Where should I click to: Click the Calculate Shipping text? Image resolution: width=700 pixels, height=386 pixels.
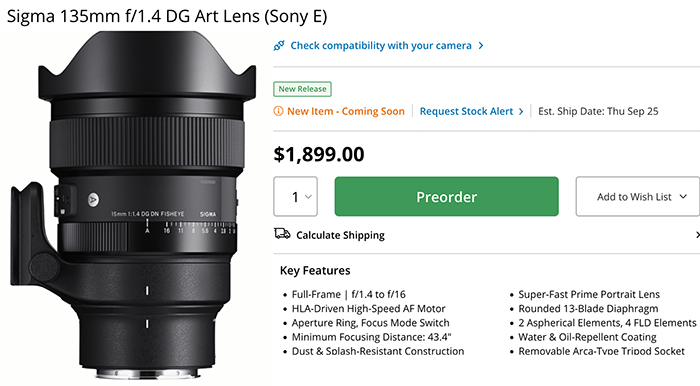tap(340, 235)
